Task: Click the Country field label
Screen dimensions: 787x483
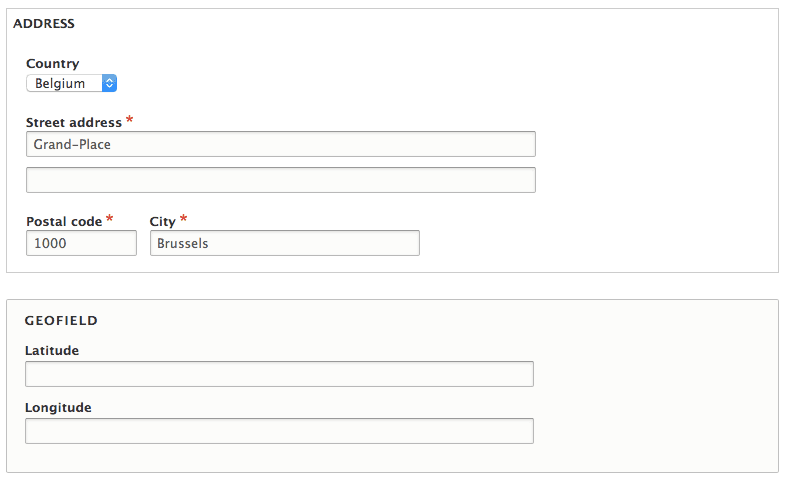Action: click(x=52, y=64)
